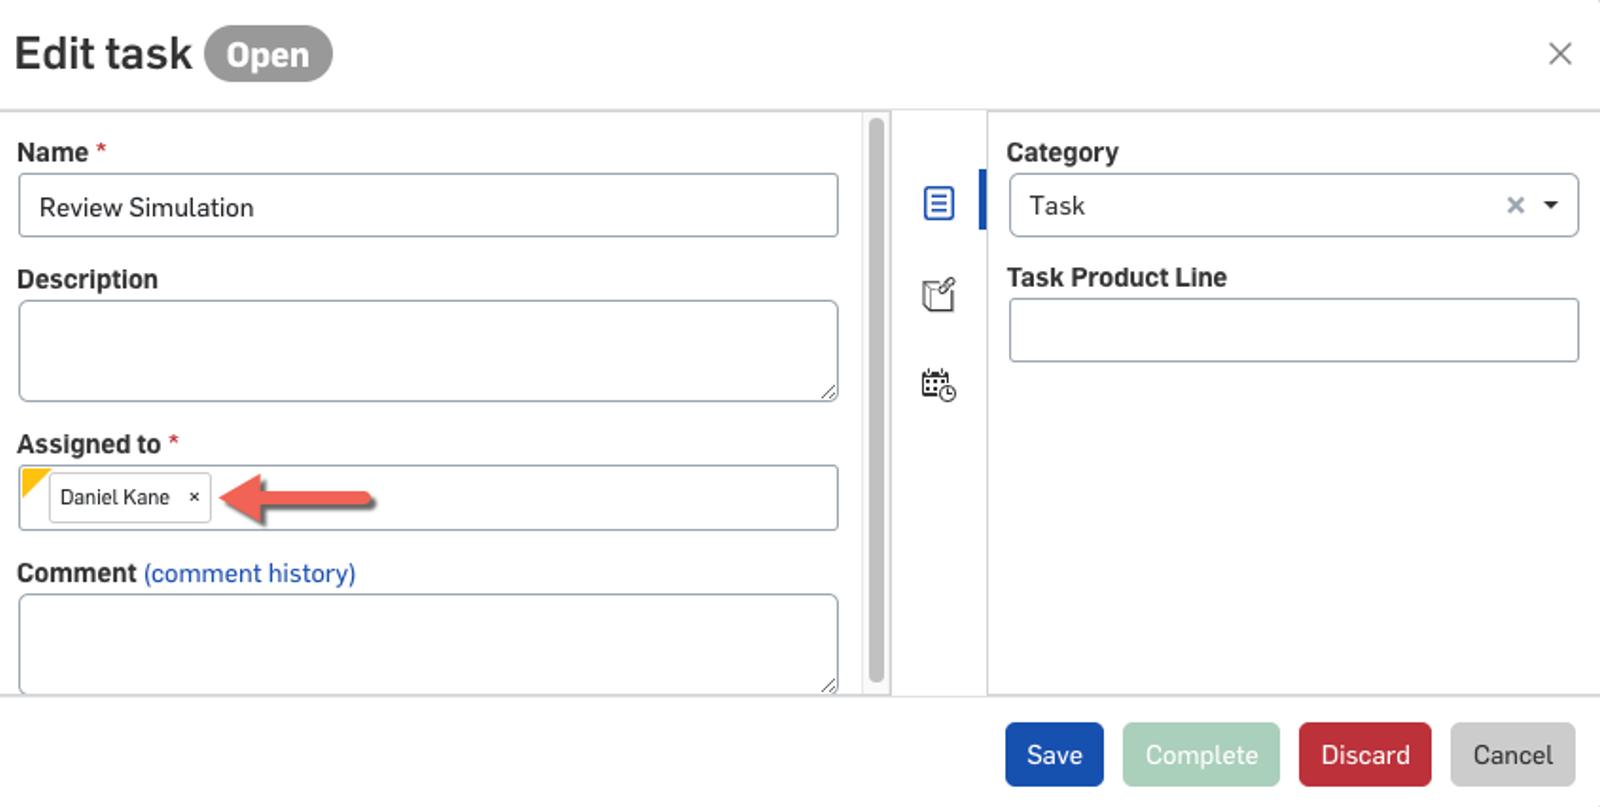Click the Category field showing Task

[x=1250, y=205]
